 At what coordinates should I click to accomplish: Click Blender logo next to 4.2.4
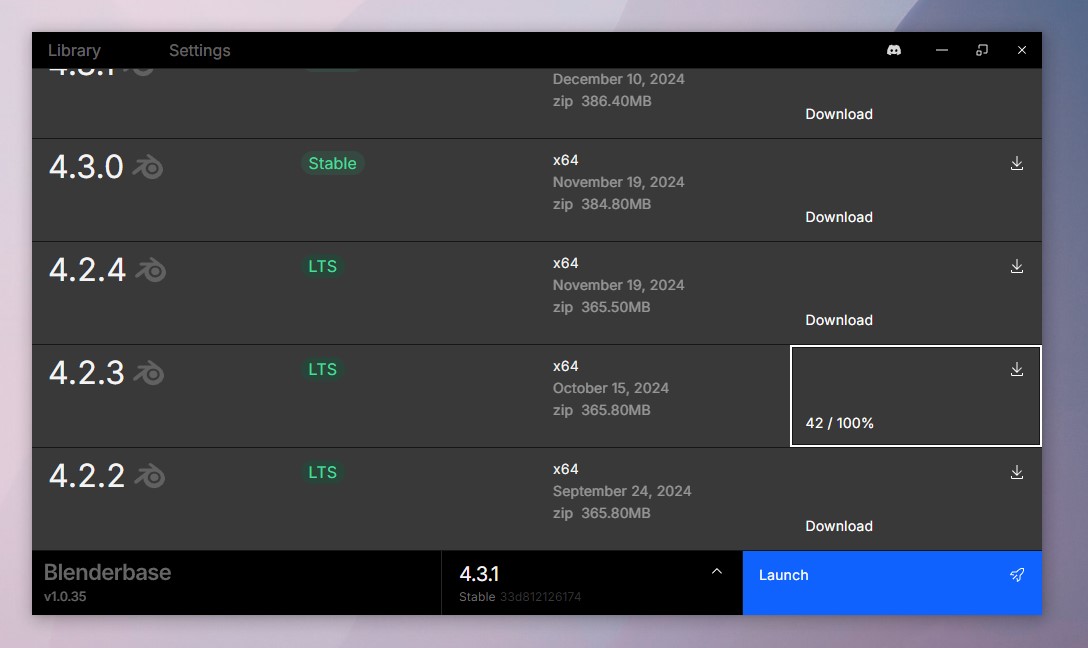coord(151,270)
